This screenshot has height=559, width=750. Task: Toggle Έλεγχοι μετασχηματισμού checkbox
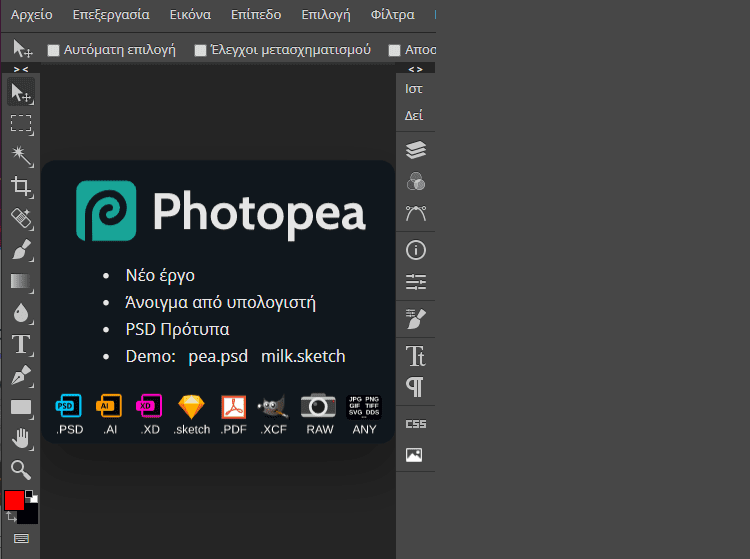[x=200, y=50]
